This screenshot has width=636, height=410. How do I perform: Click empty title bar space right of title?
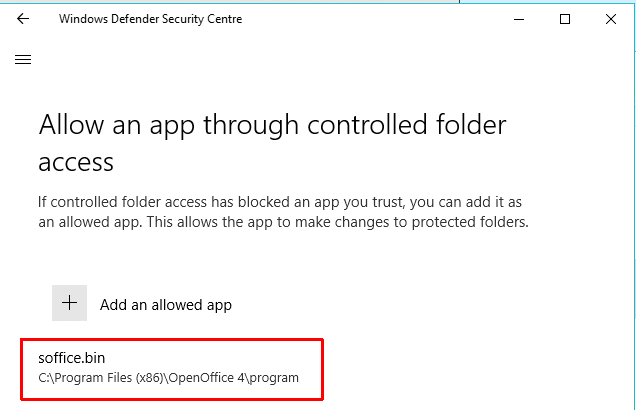coord(380,19)
